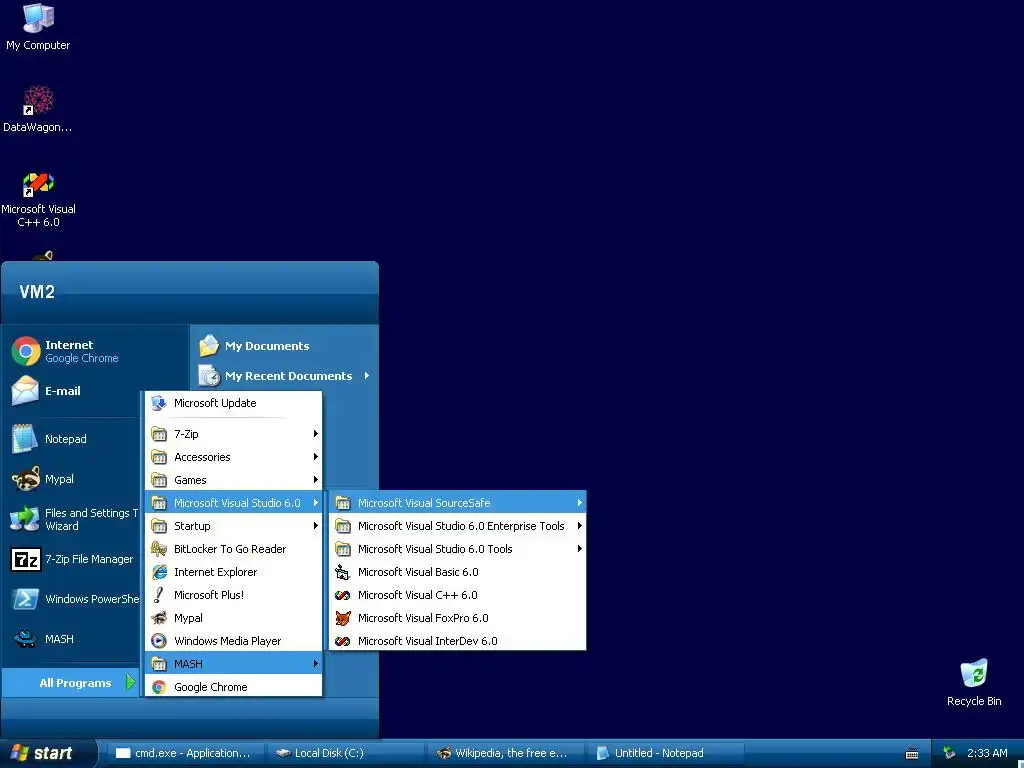The image size is (1024, 768).
Task: Click the My Documents folder icon
Action: 209,345
